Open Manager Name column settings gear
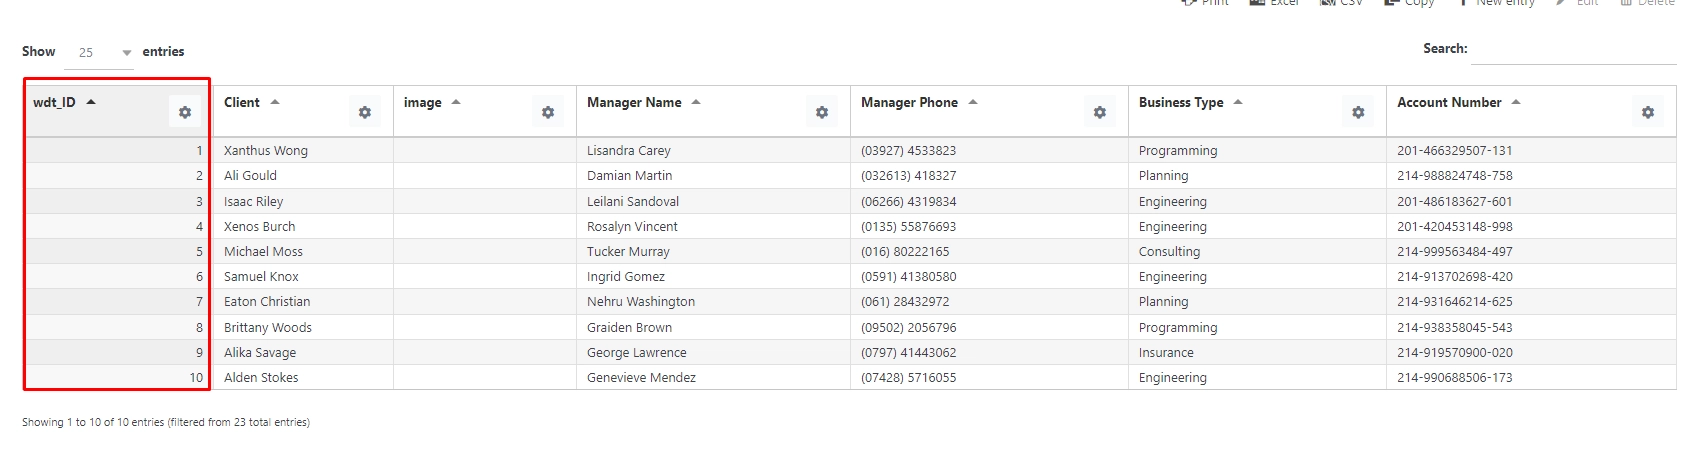This screenshot has width=1692, height=461. (x=822, y=113)
